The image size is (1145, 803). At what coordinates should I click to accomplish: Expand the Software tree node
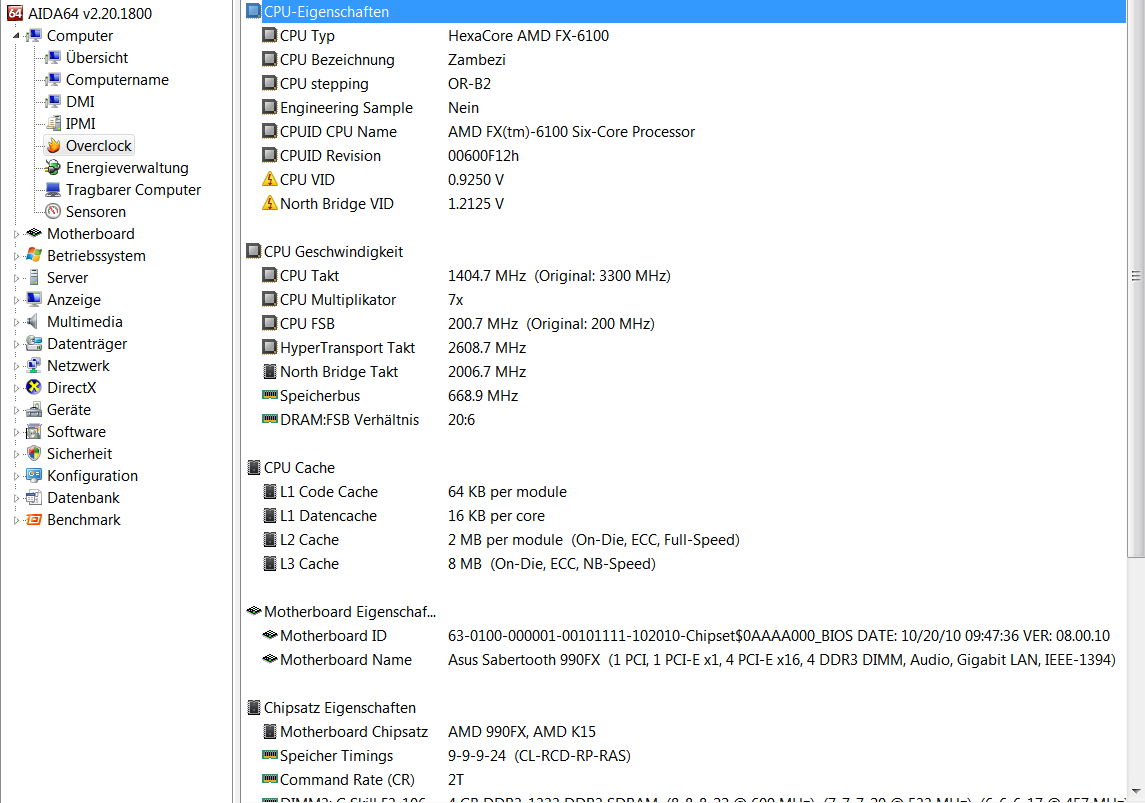tap(16, 432)
